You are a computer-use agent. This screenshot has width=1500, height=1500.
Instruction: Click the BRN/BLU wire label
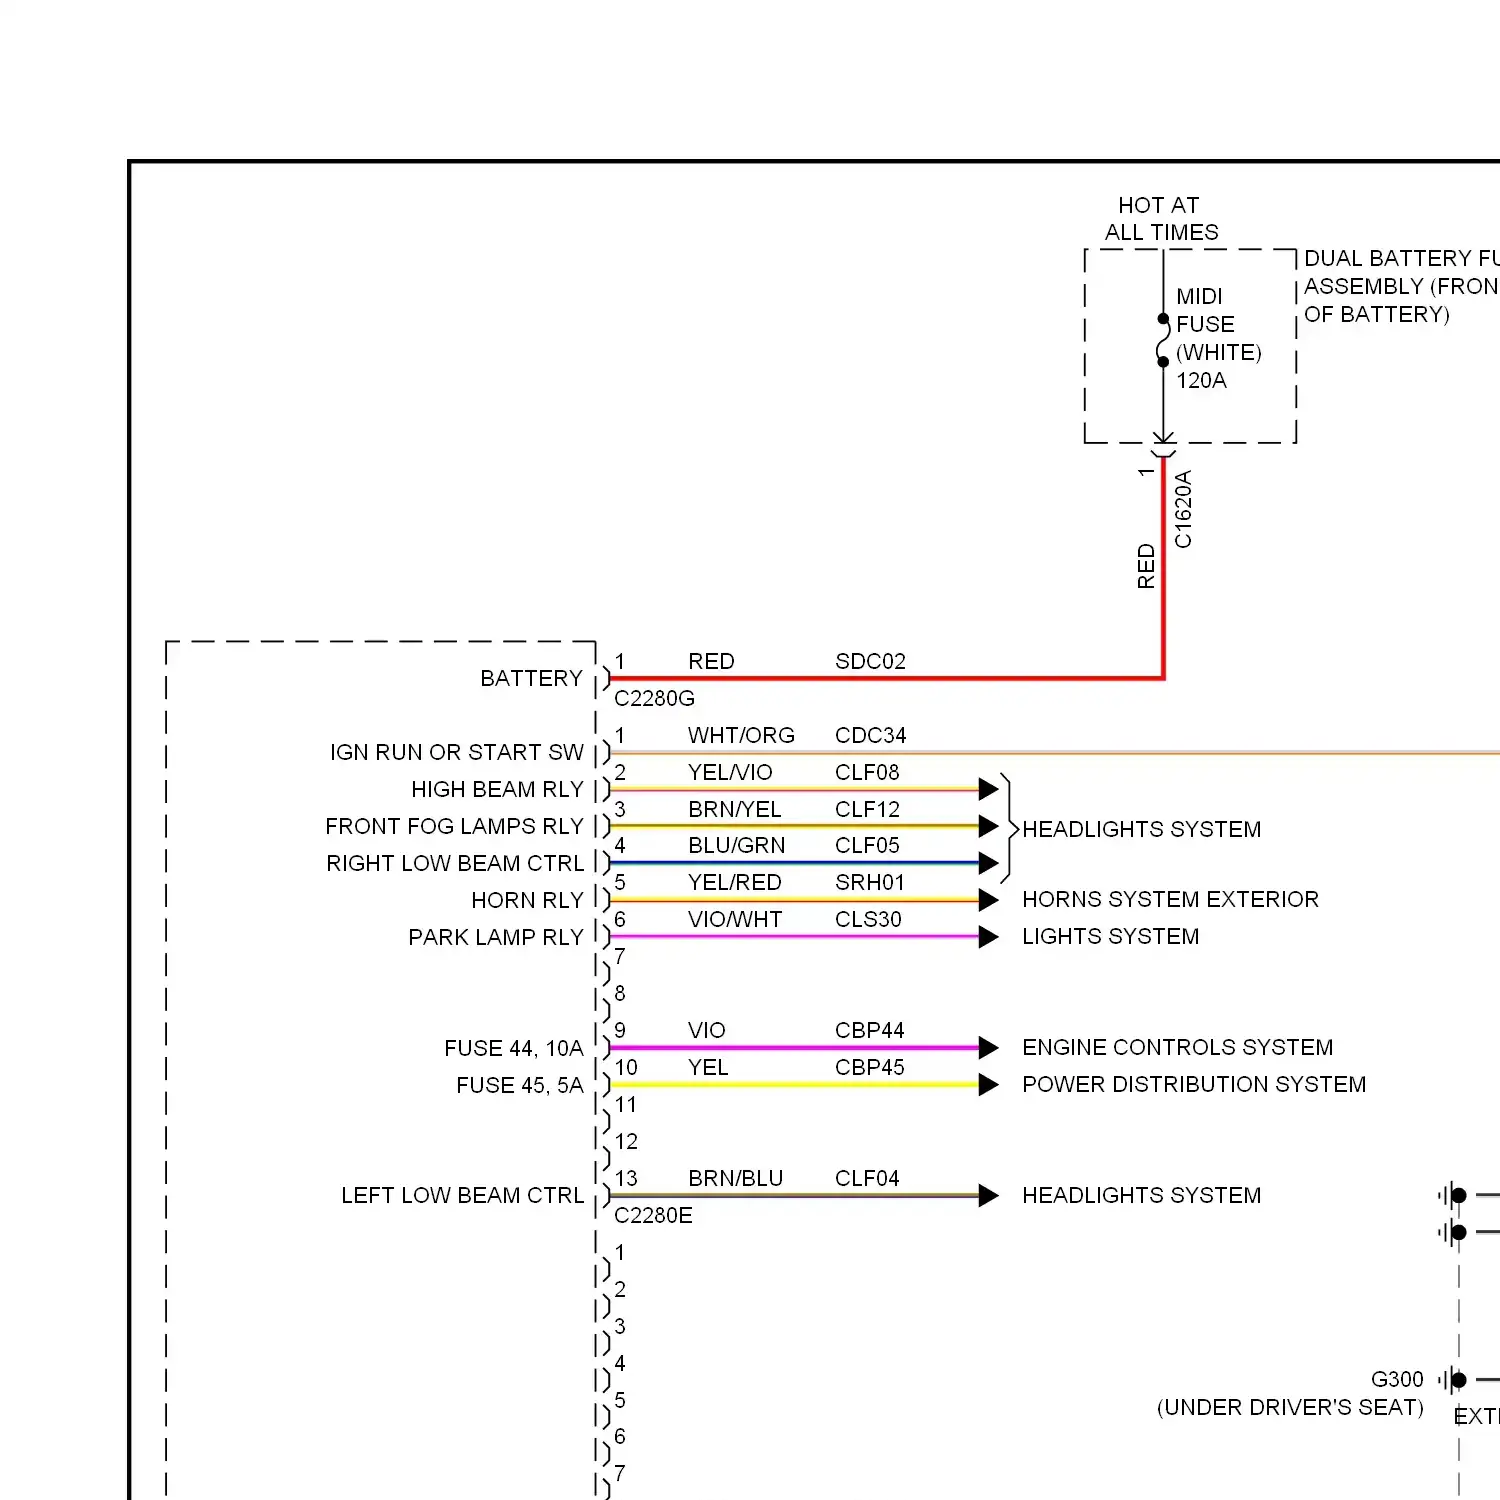(735, 1178)
